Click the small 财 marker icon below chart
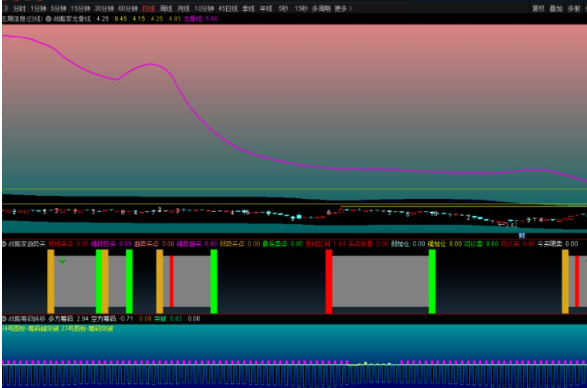The width and height of the screenshot is (587, 388). pos(522,235)
